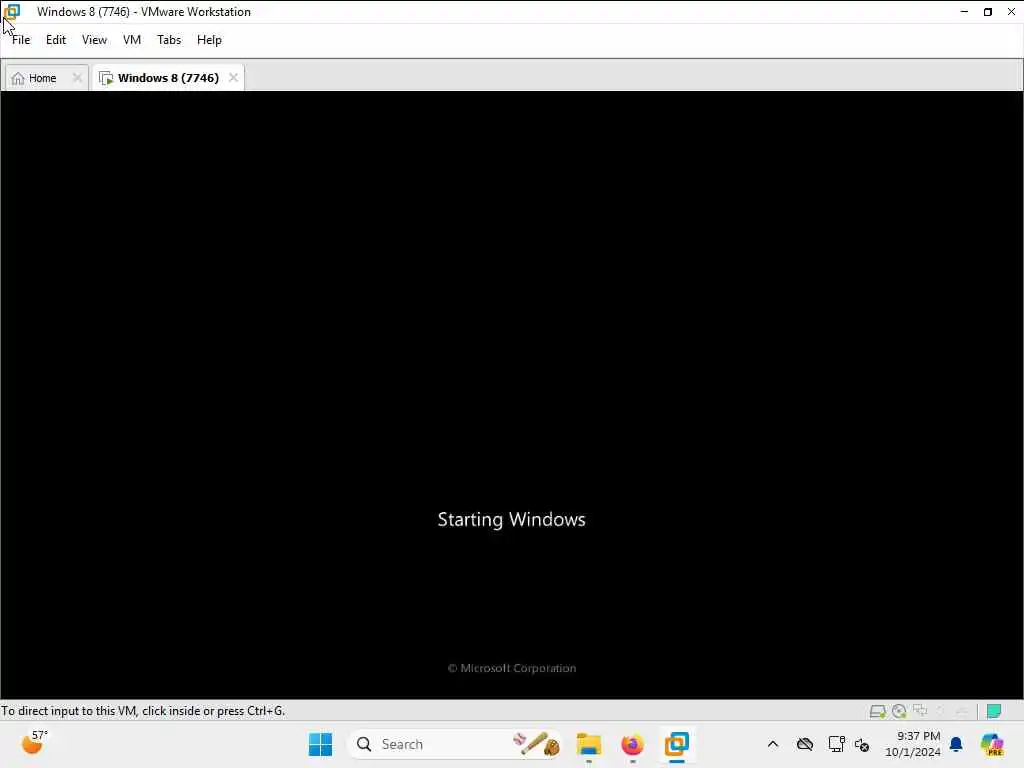The height and width of the screenshot is (768, 1024).
Task: Click the VMware Workstation taskbar icon
Action: (x=677, y=744)
